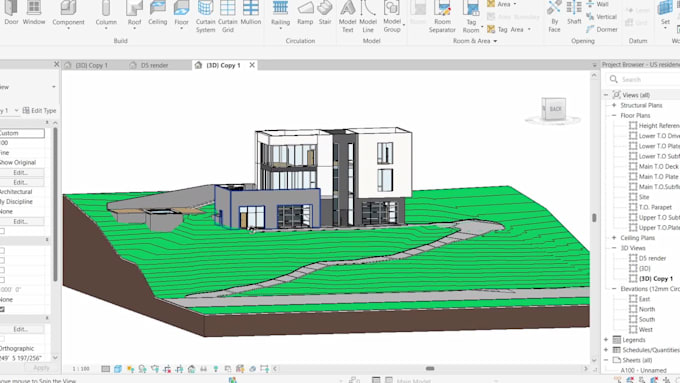The width and height of the screenshot is (680, 383).
Task: Activate the Shaft opening tool
Action: pyautogui.click(x=574, y=13)
